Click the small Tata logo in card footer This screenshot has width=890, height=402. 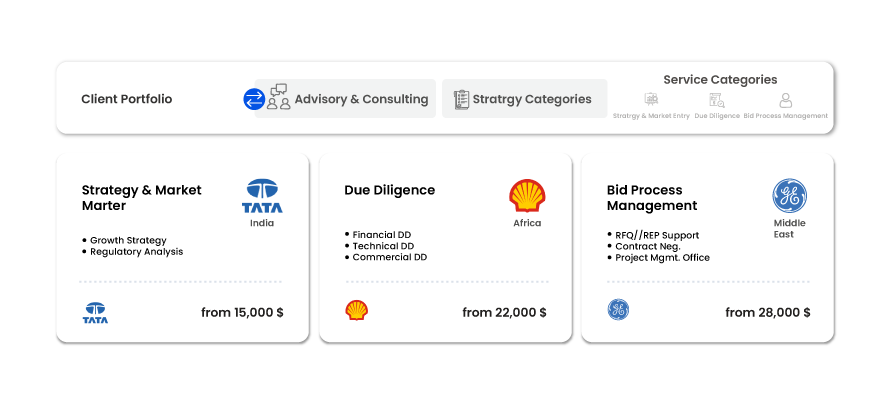[95, 312]
